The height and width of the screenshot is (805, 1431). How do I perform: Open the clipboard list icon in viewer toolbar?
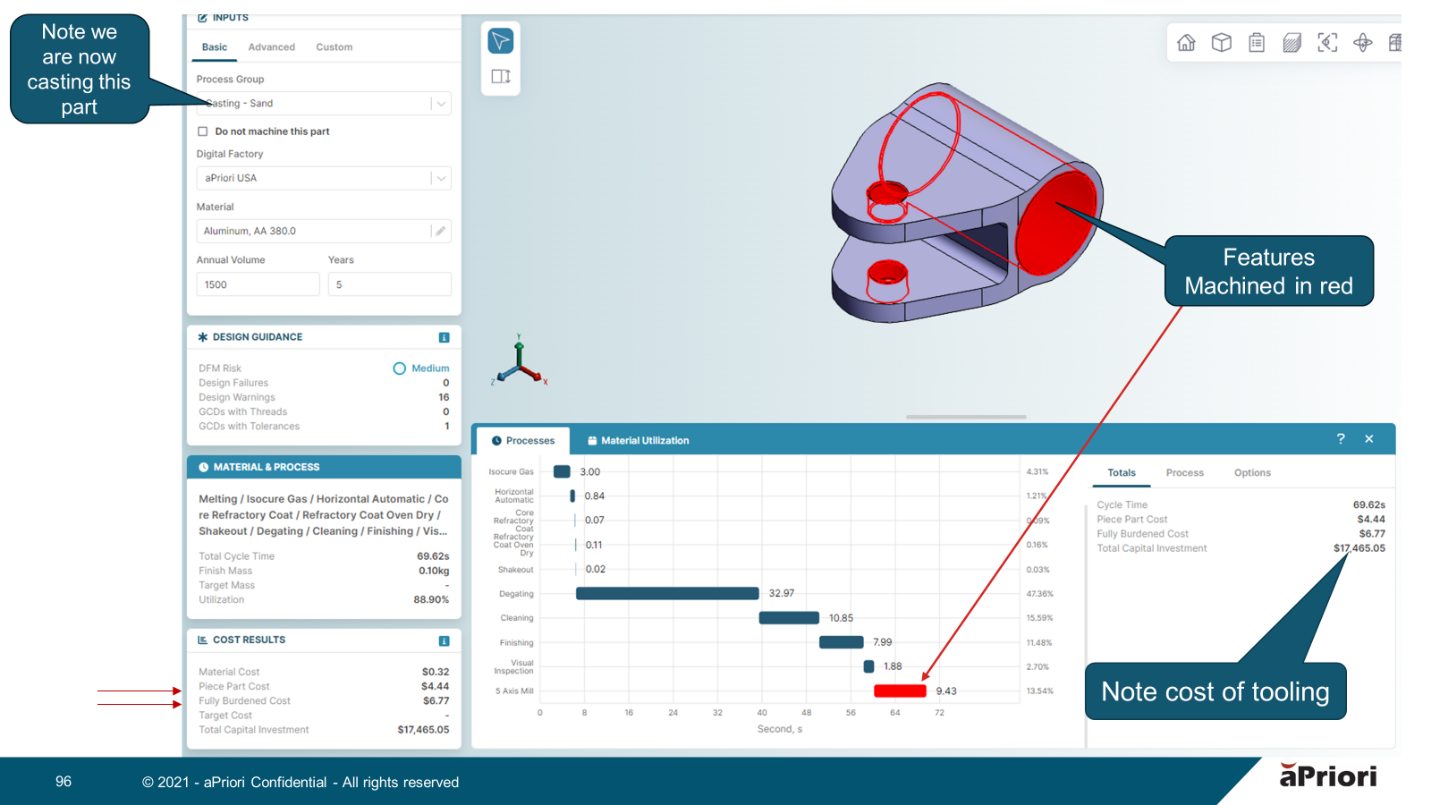1257,43
